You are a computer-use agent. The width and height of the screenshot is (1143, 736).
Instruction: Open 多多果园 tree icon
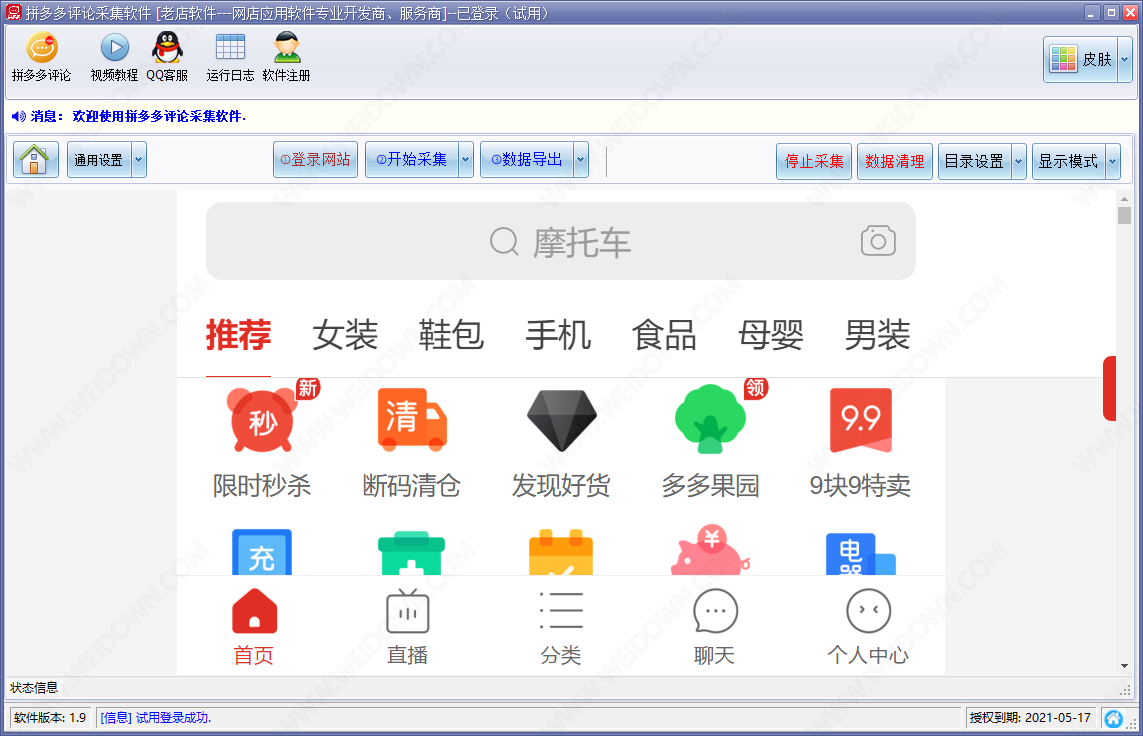(x=711, y=420)
